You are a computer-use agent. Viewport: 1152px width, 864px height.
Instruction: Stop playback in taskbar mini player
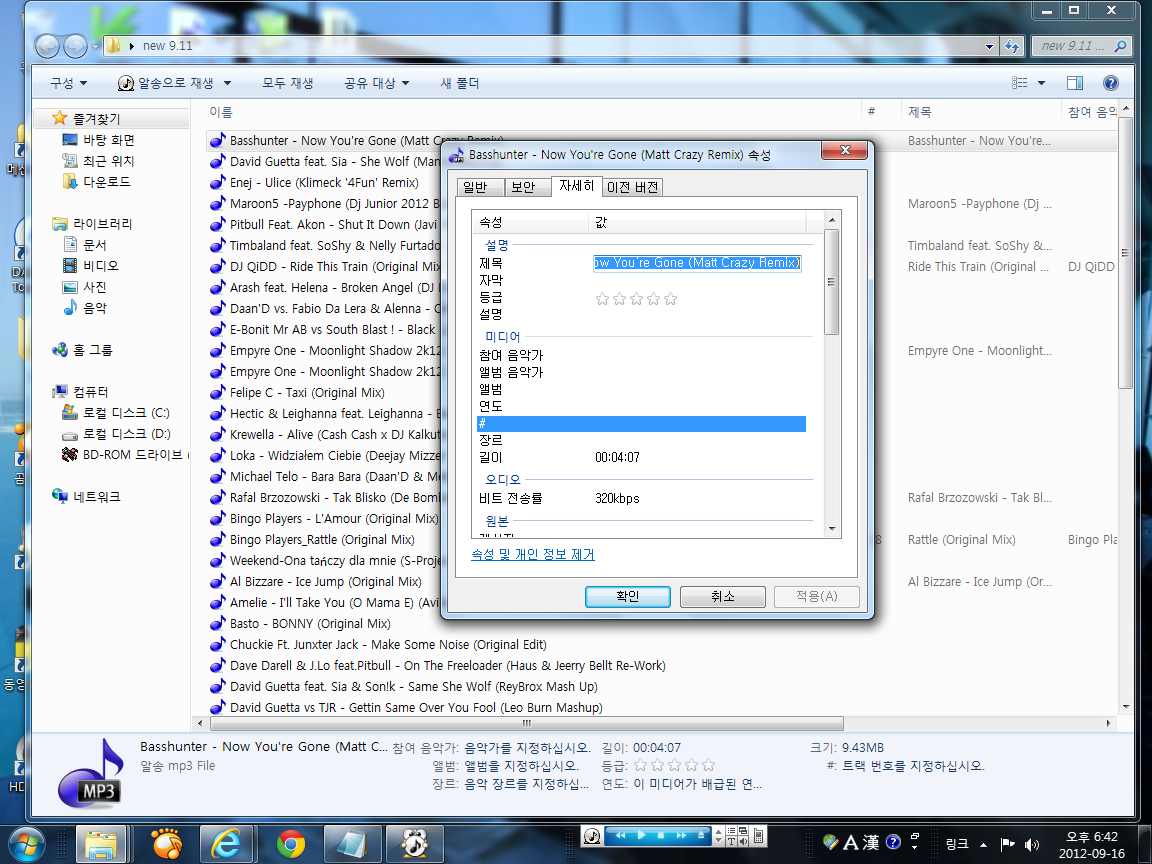(660, 835)
